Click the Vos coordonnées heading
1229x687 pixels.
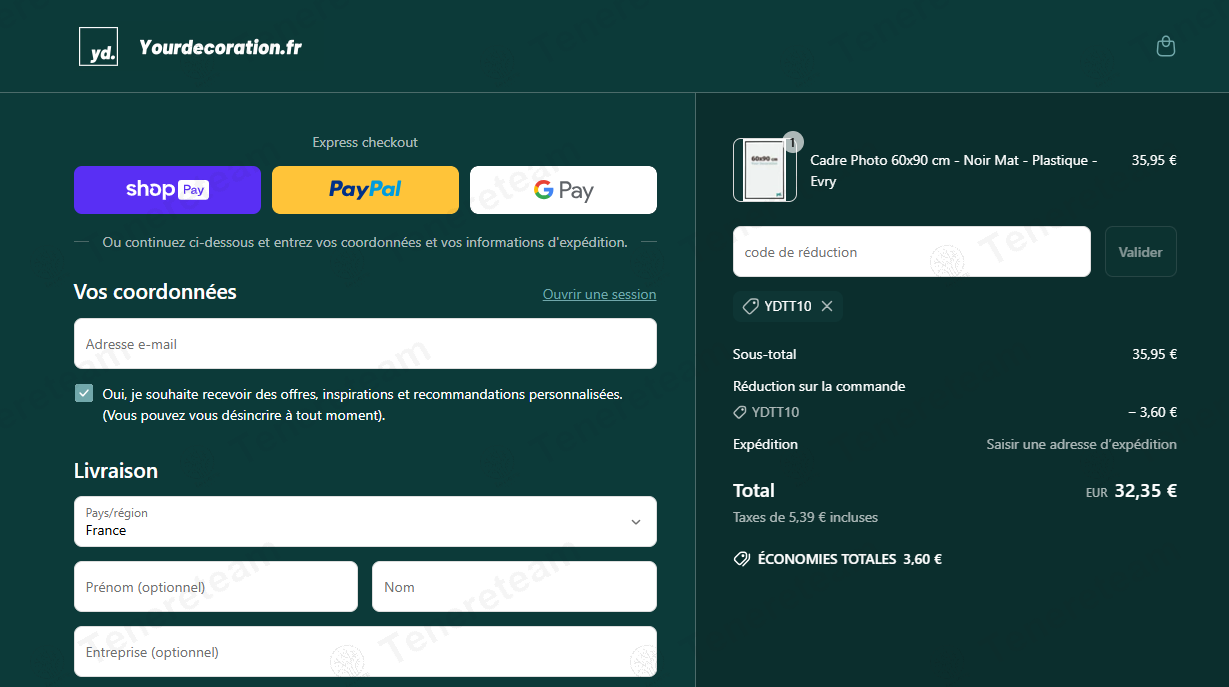pyautogui.click(x=155, y=292)
